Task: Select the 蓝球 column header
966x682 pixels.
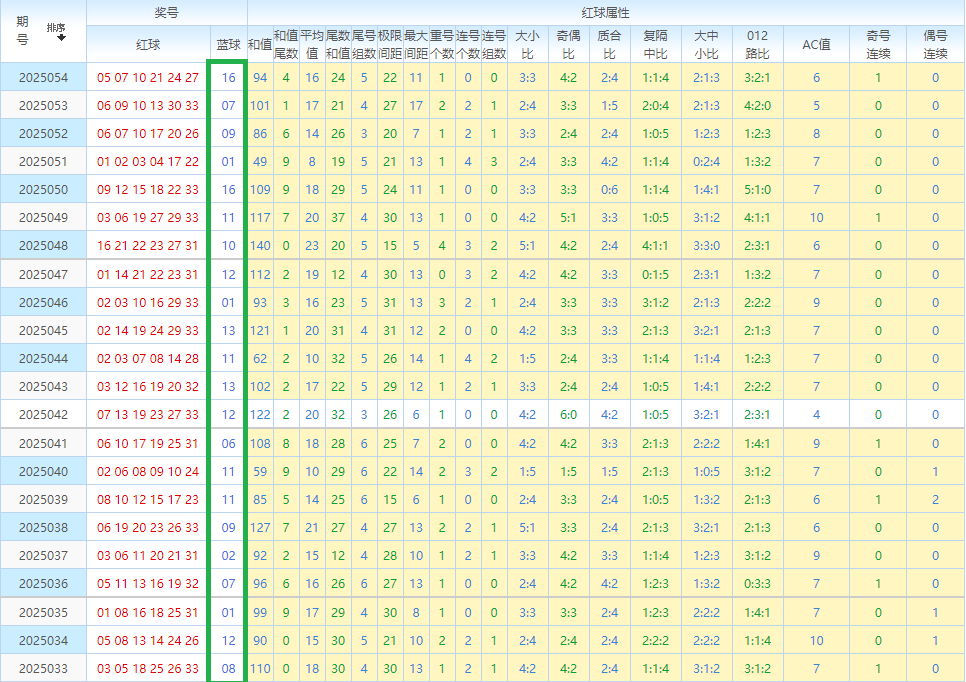Action: pos(228,44)
